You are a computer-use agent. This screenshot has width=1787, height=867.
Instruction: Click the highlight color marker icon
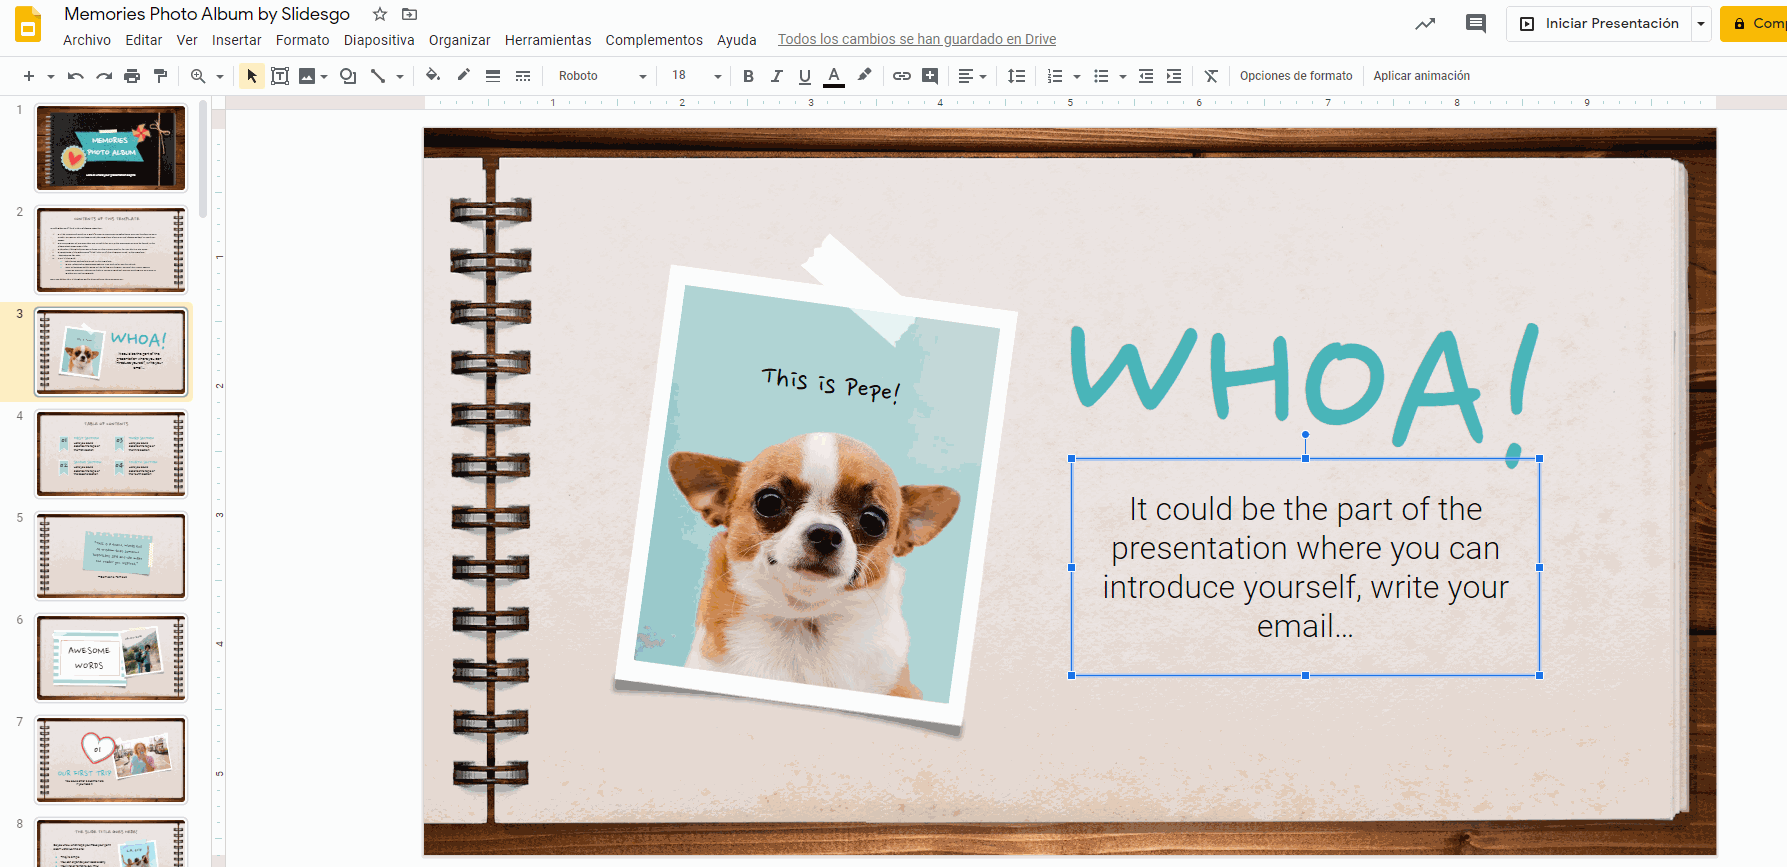coord(865,75)
